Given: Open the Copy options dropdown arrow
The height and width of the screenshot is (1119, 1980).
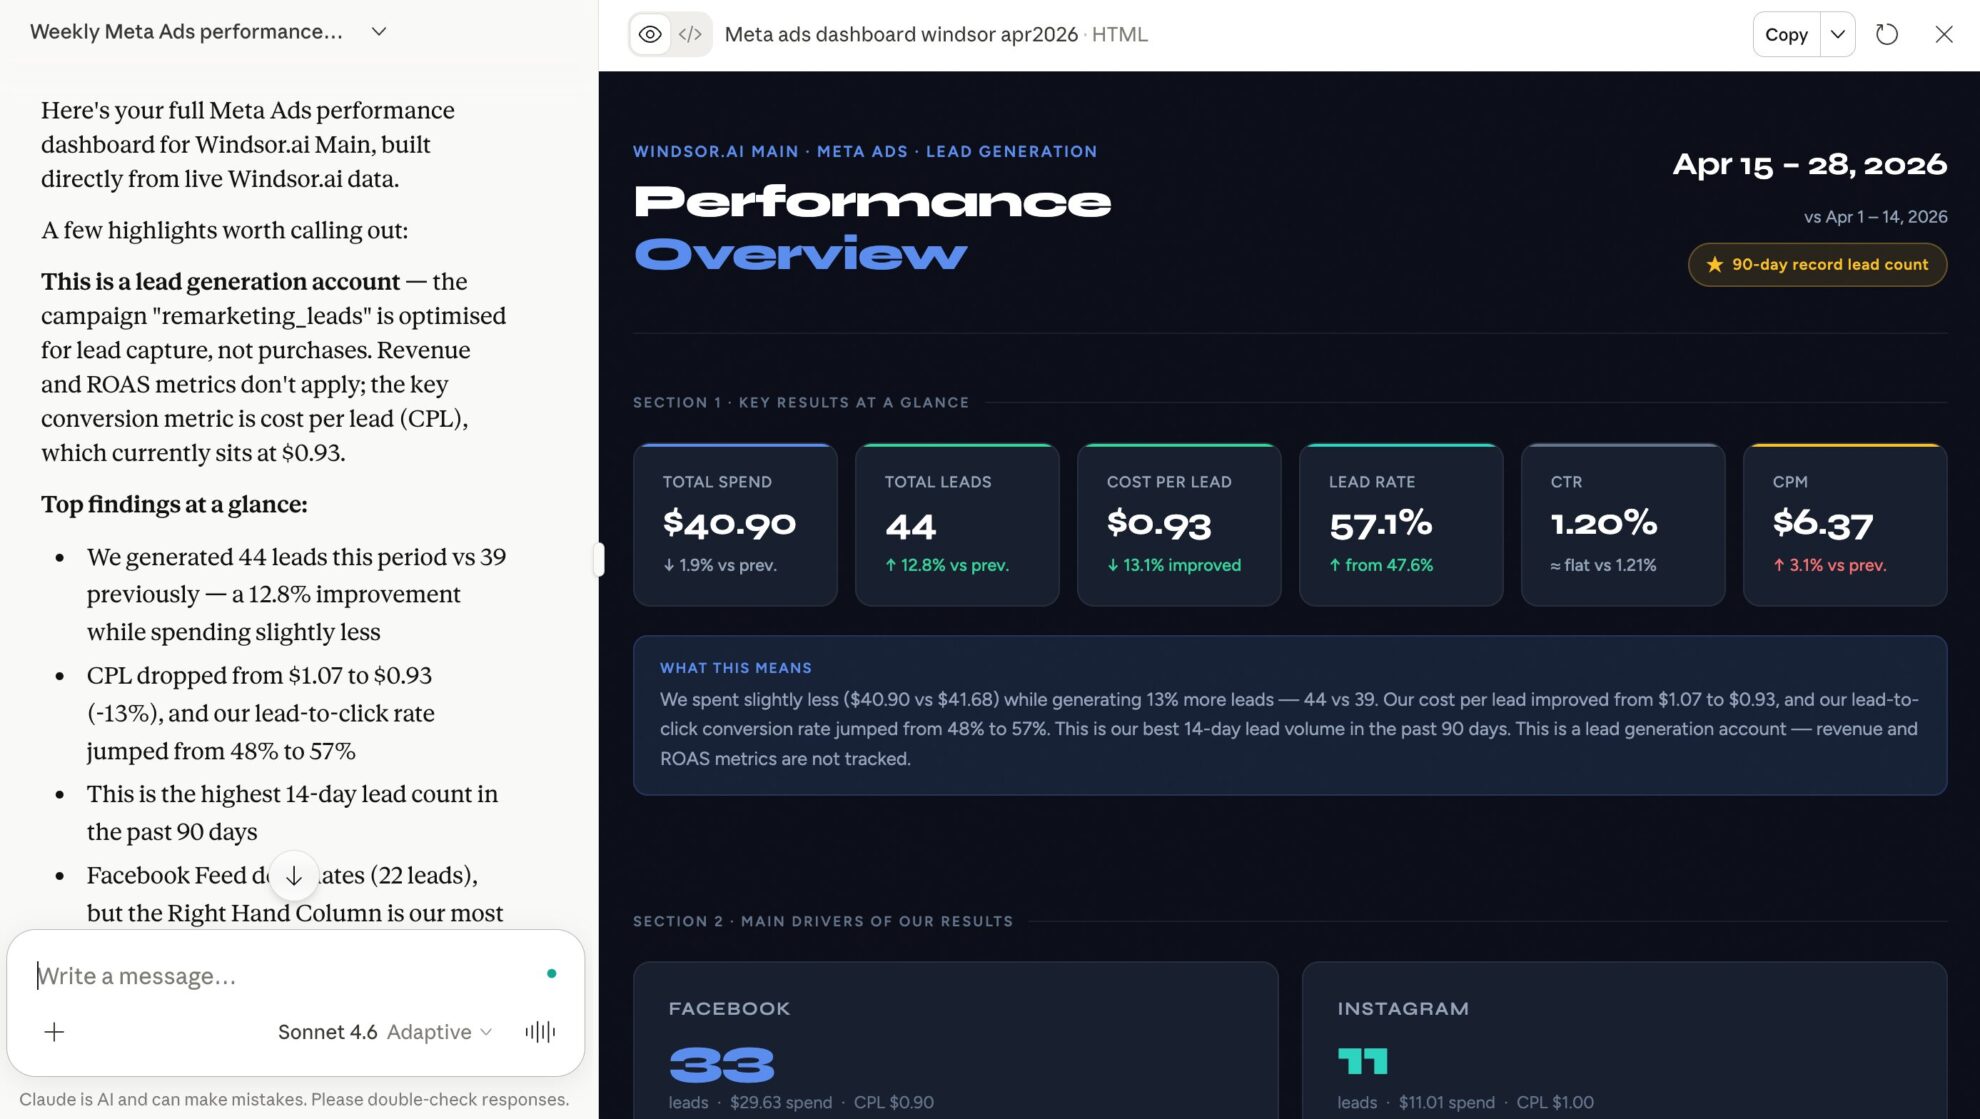Looking at the screenshot, I should click(x=1838, y=34).
